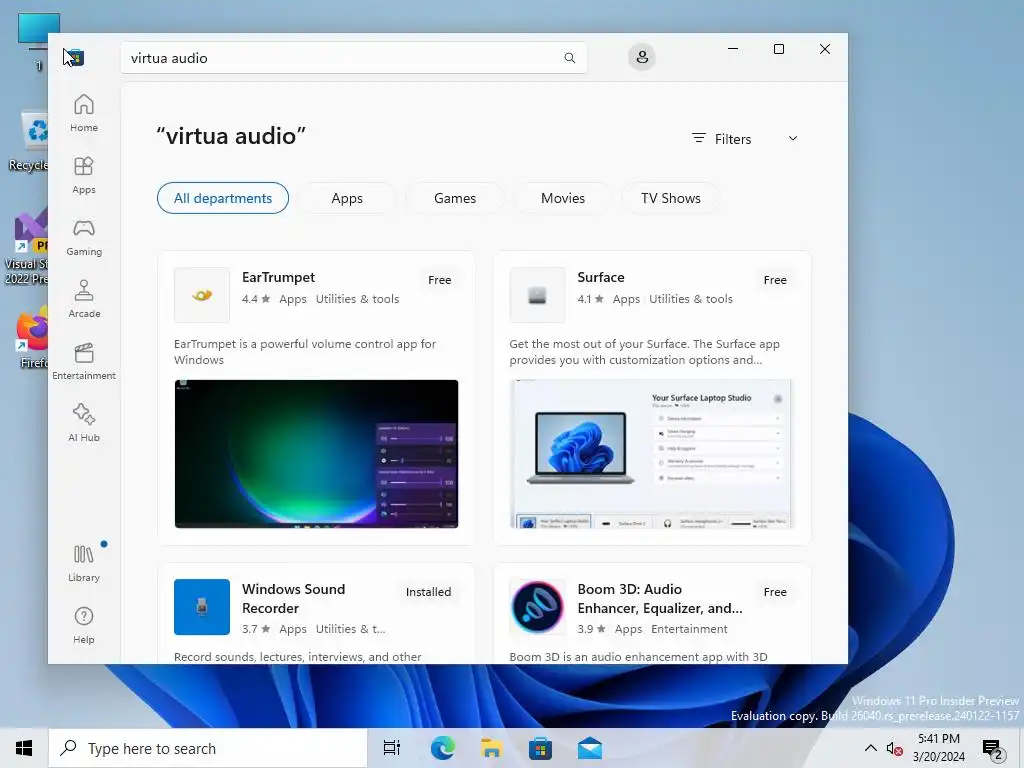Open the user account profile icon
Screen dimensions: 1024x768
(x=642, y=57)
